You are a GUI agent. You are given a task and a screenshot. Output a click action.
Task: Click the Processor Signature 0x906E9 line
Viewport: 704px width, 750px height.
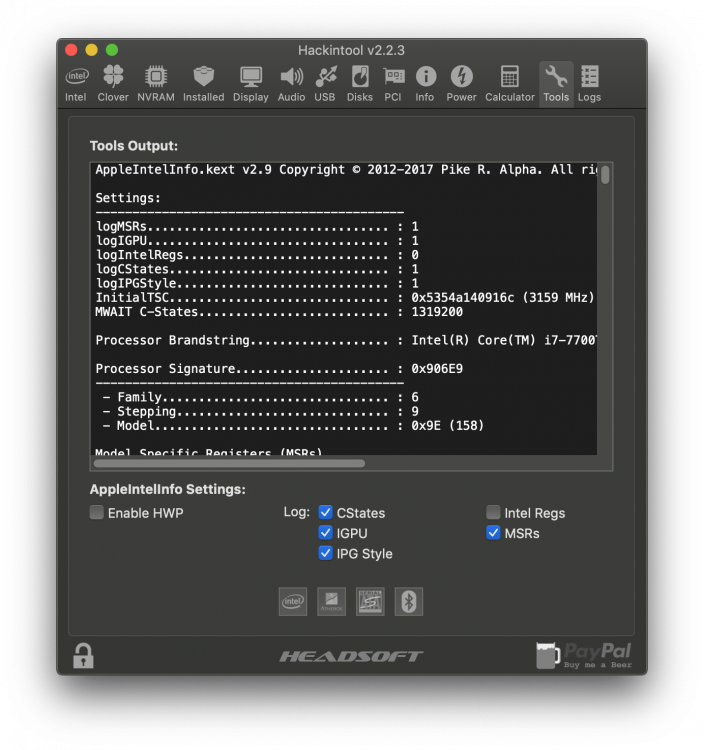(279, 369)
